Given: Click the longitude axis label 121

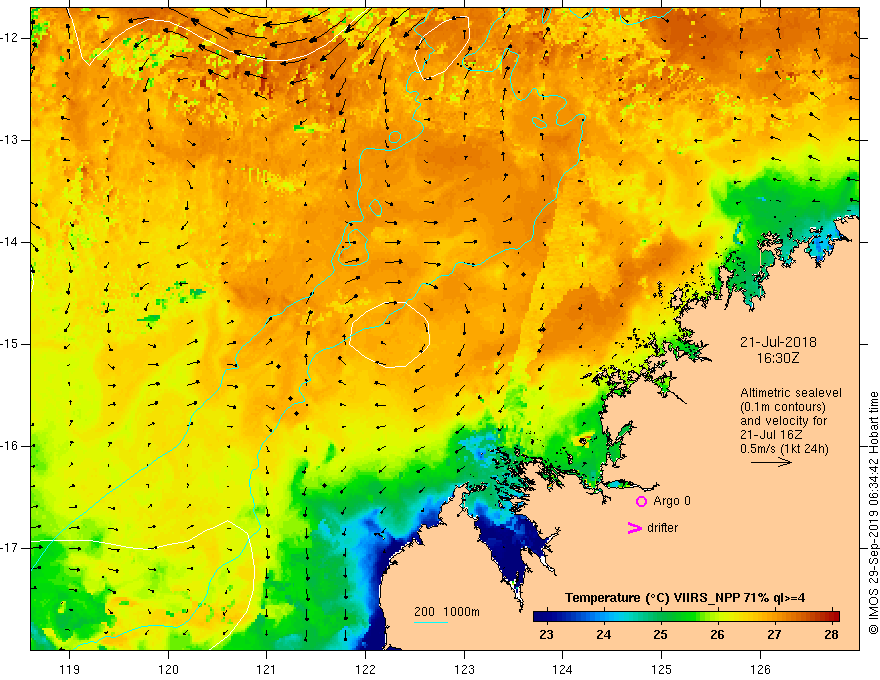Looking at the screenshot, I should point(267,669).
